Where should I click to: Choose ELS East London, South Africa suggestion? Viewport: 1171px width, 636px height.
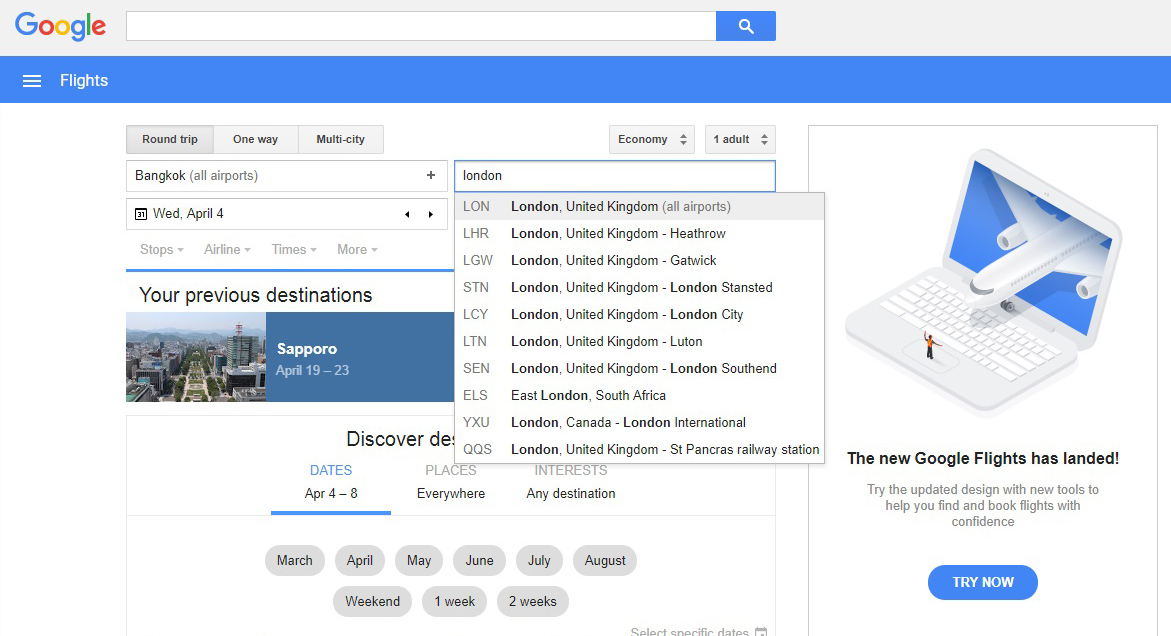[639, 395]
